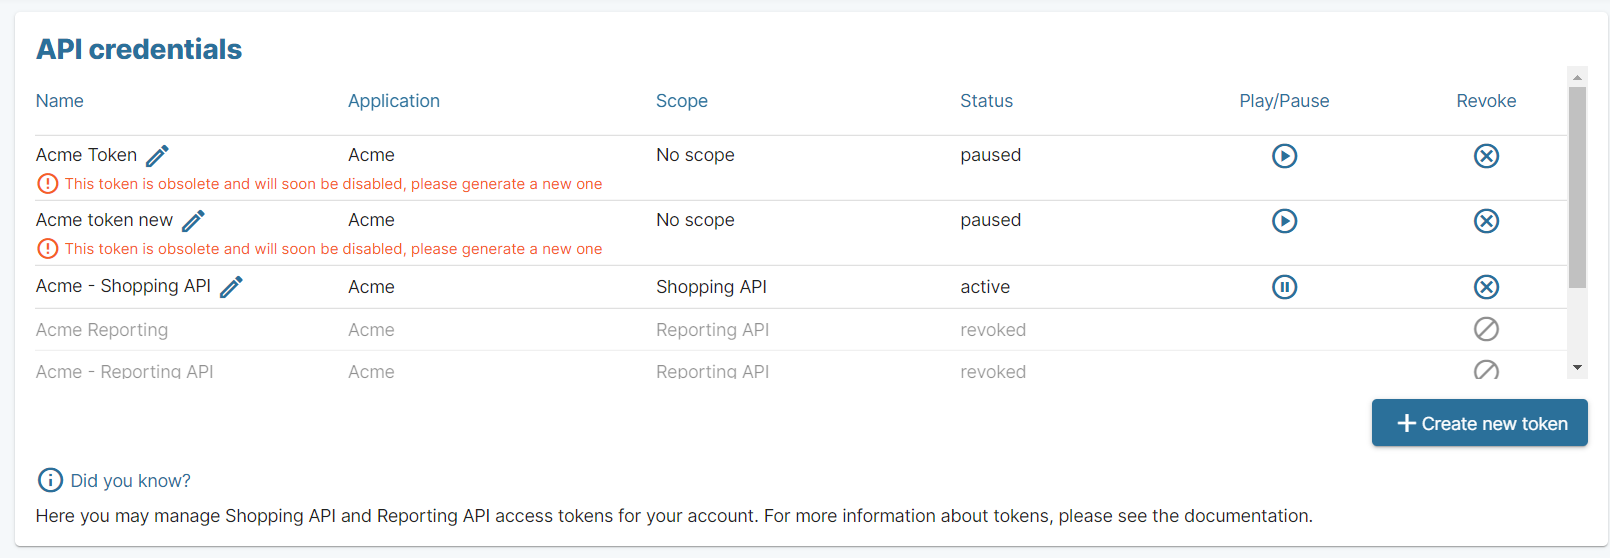Screen dimensions: 1610x558
Task: Click obsolete warning icon under Acme Token
Action: click(47, 184)
